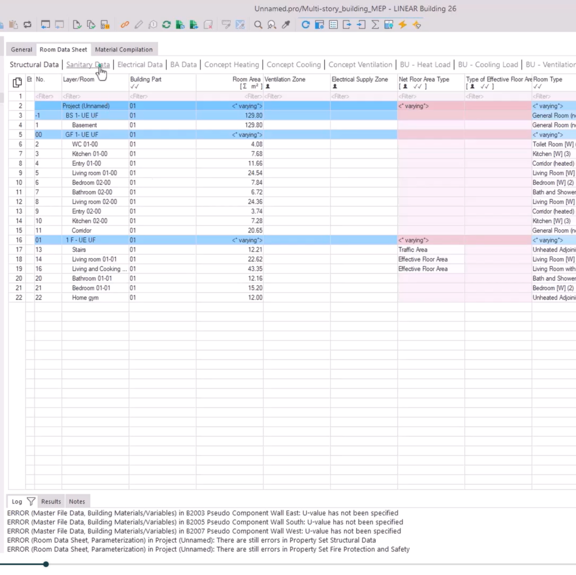Viewport: 576px width, 575px height.
Task: Click the orange chain link icon
Action: pos(125,25)
